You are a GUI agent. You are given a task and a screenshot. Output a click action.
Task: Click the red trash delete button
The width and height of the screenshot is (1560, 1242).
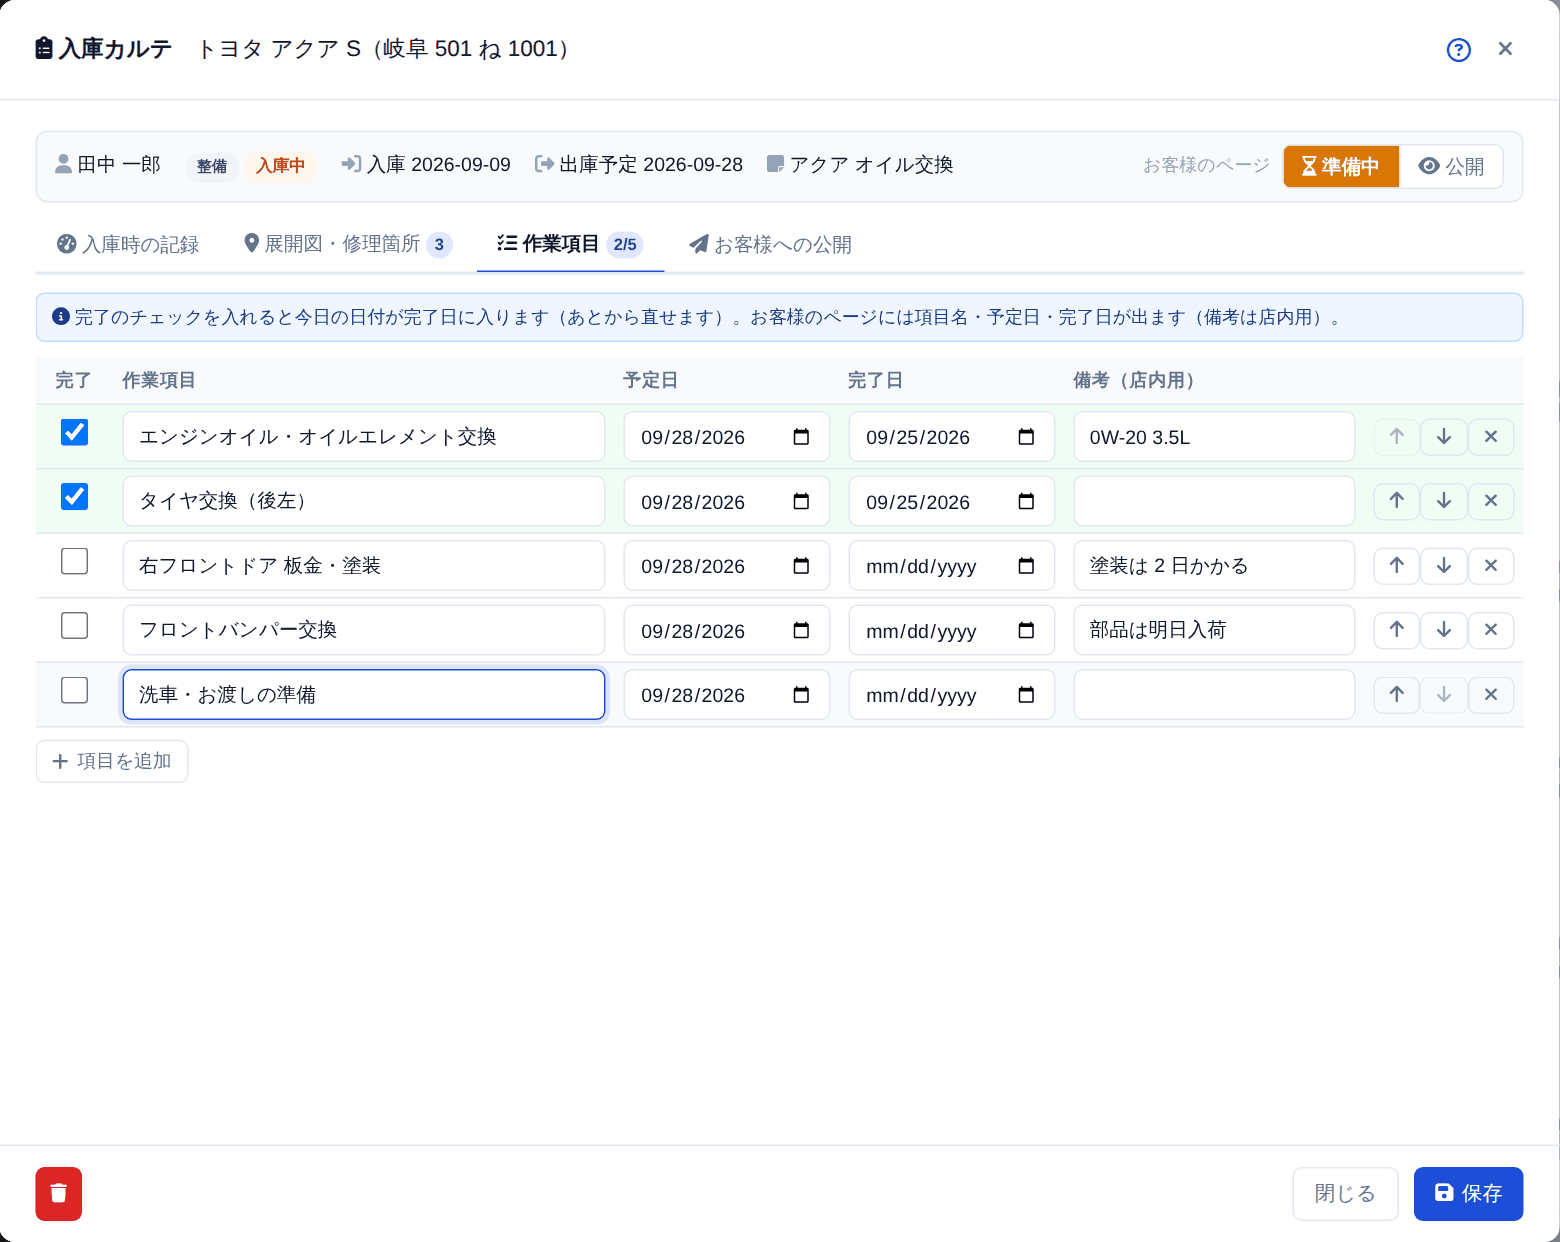point(59,1194)
